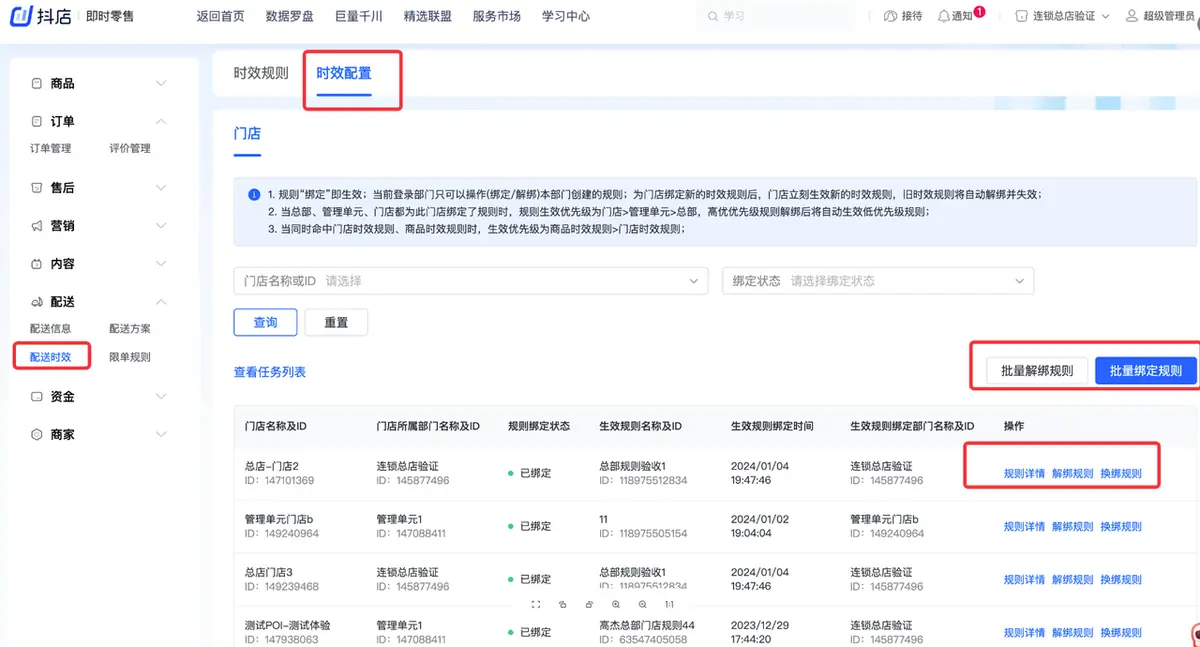1200x647 pixels.
Task: Click the 商品 icon in the sidebar
Action: (37, 84)
